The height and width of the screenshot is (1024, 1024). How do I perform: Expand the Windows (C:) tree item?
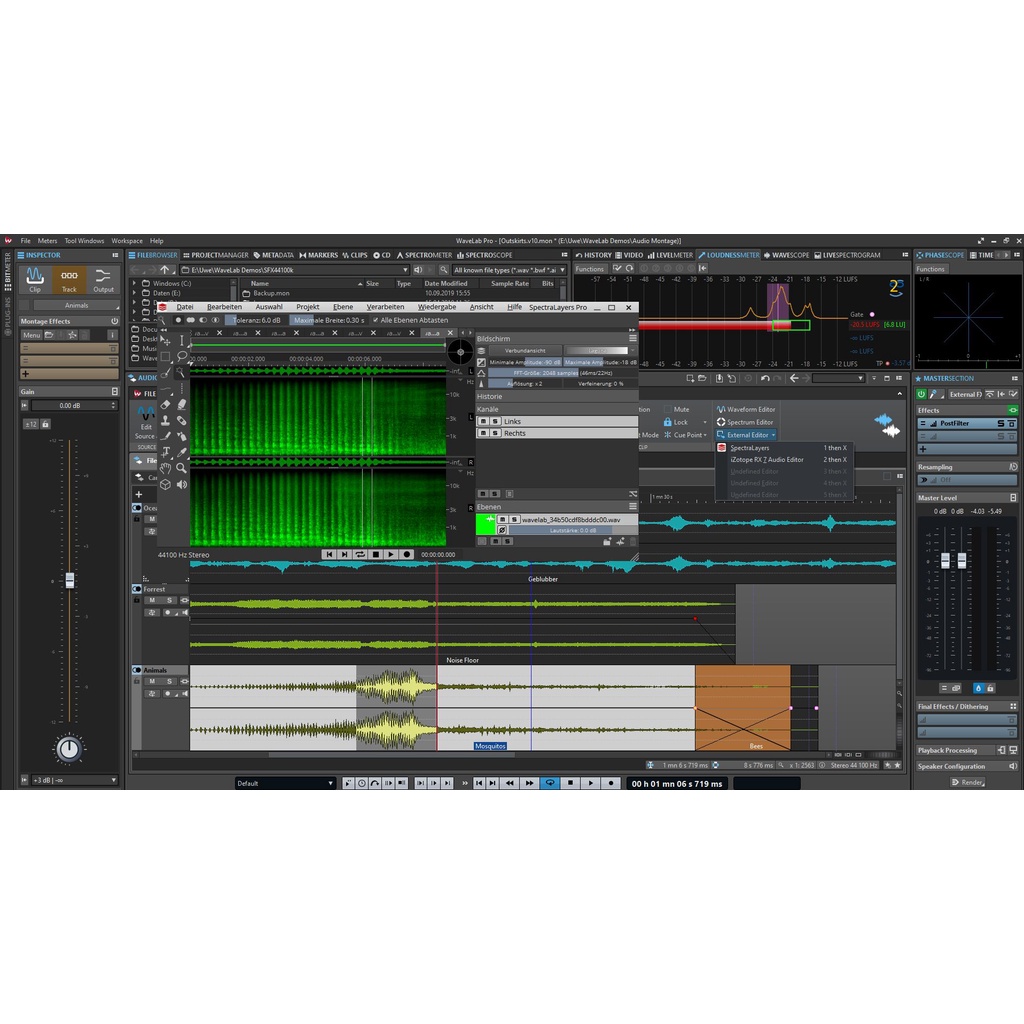(x=136, y=284)
